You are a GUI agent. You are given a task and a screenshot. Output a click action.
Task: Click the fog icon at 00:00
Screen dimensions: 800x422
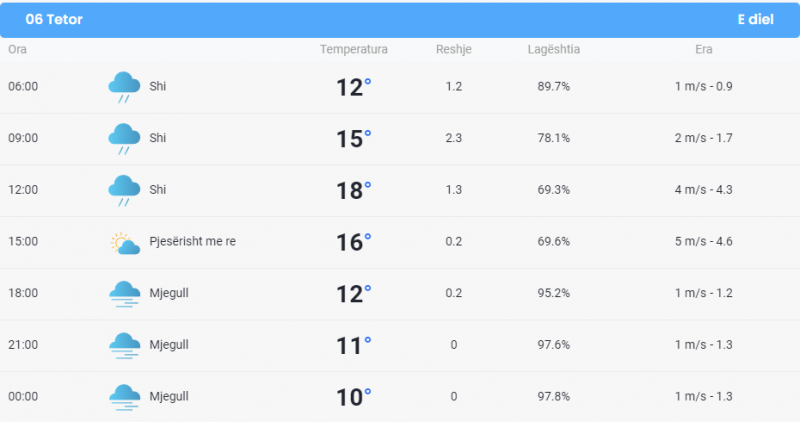(124, 397)
